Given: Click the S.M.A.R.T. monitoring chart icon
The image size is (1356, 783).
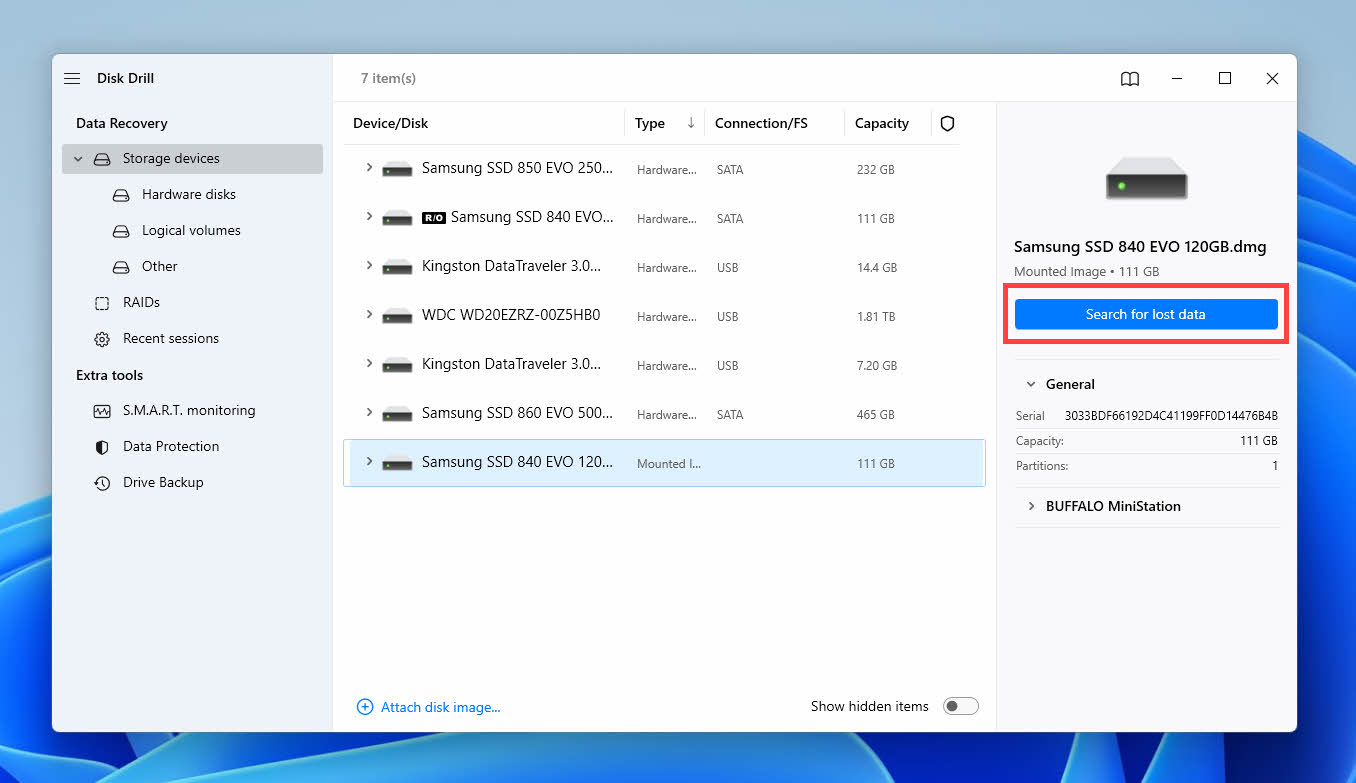Looking at the screenshot, I should 102,411.
